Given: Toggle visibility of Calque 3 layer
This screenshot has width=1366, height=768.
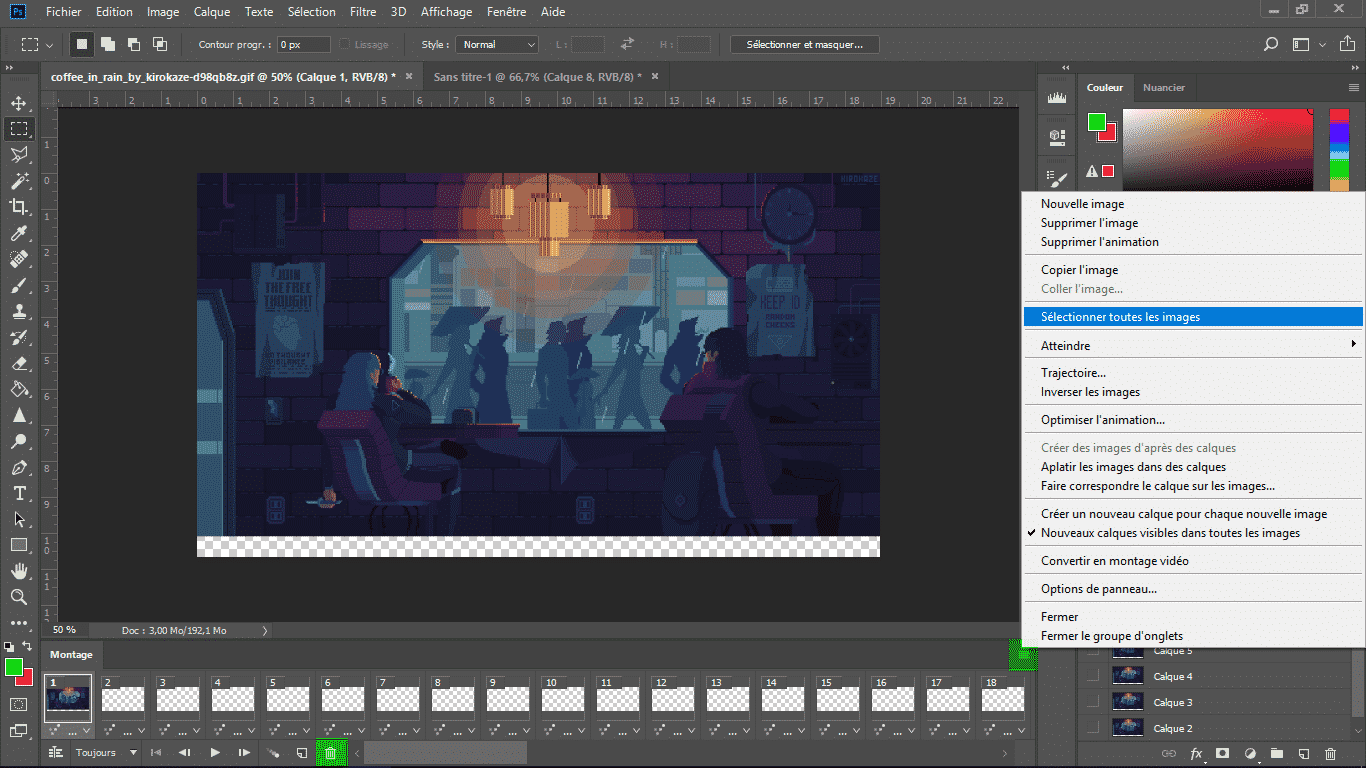Looking at the screenshot, I should (x=1092, y=703).
